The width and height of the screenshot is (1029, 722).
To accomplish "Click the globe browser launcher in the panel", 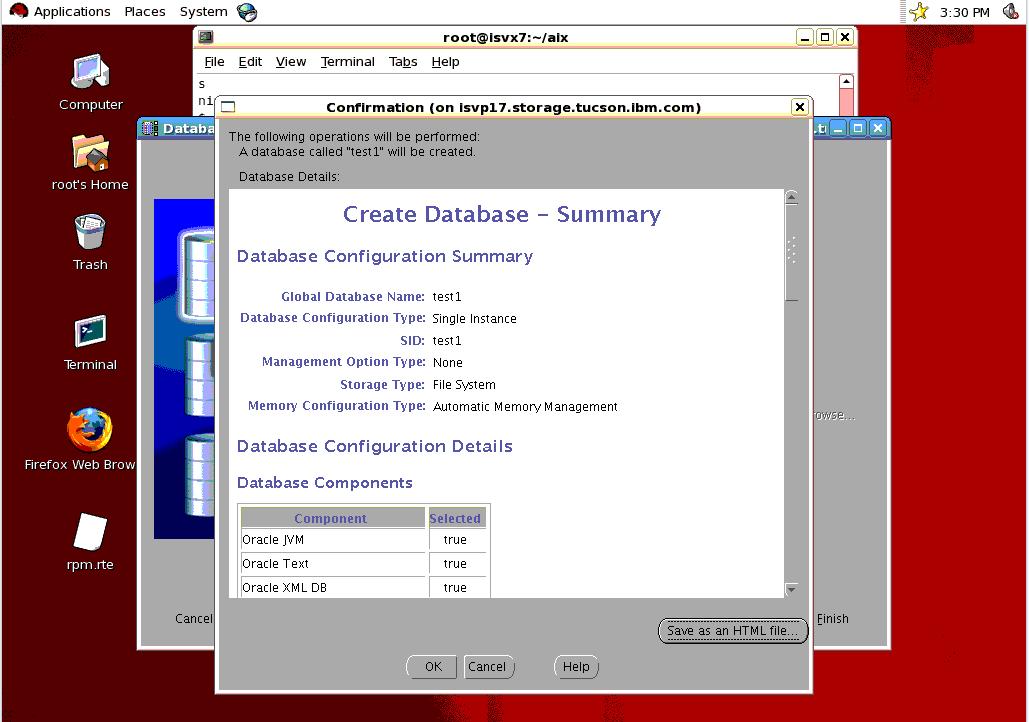I will (247, 12).
